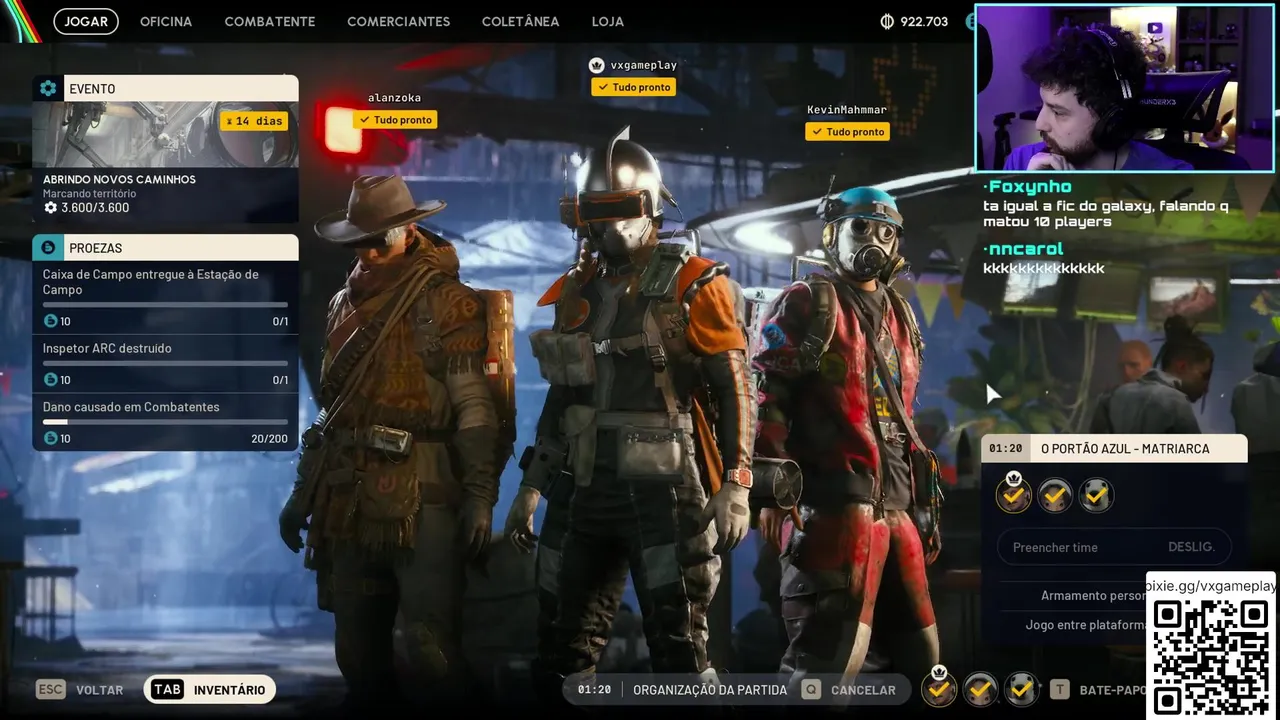
Task: Cancel matchmaking with CANCELAR
Action: 863,690
